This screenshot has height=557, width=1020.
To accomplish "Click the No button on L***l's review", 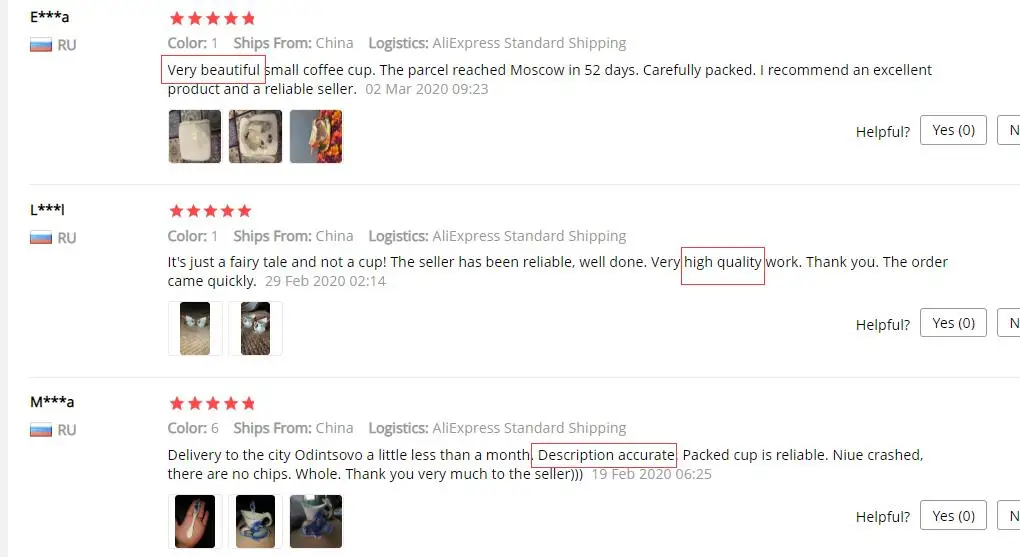I will click(1009, 323).
